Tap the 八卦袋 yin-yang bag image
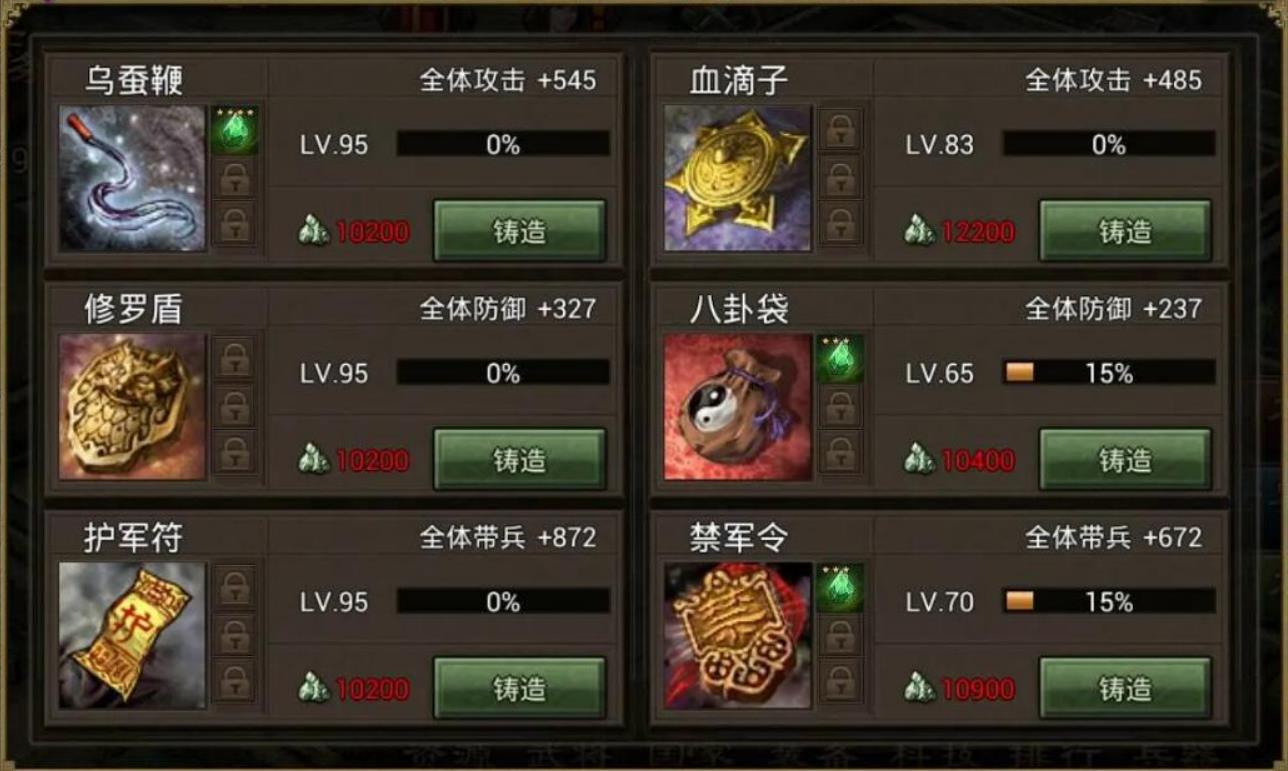The image size is (1288, 771). 738,407
